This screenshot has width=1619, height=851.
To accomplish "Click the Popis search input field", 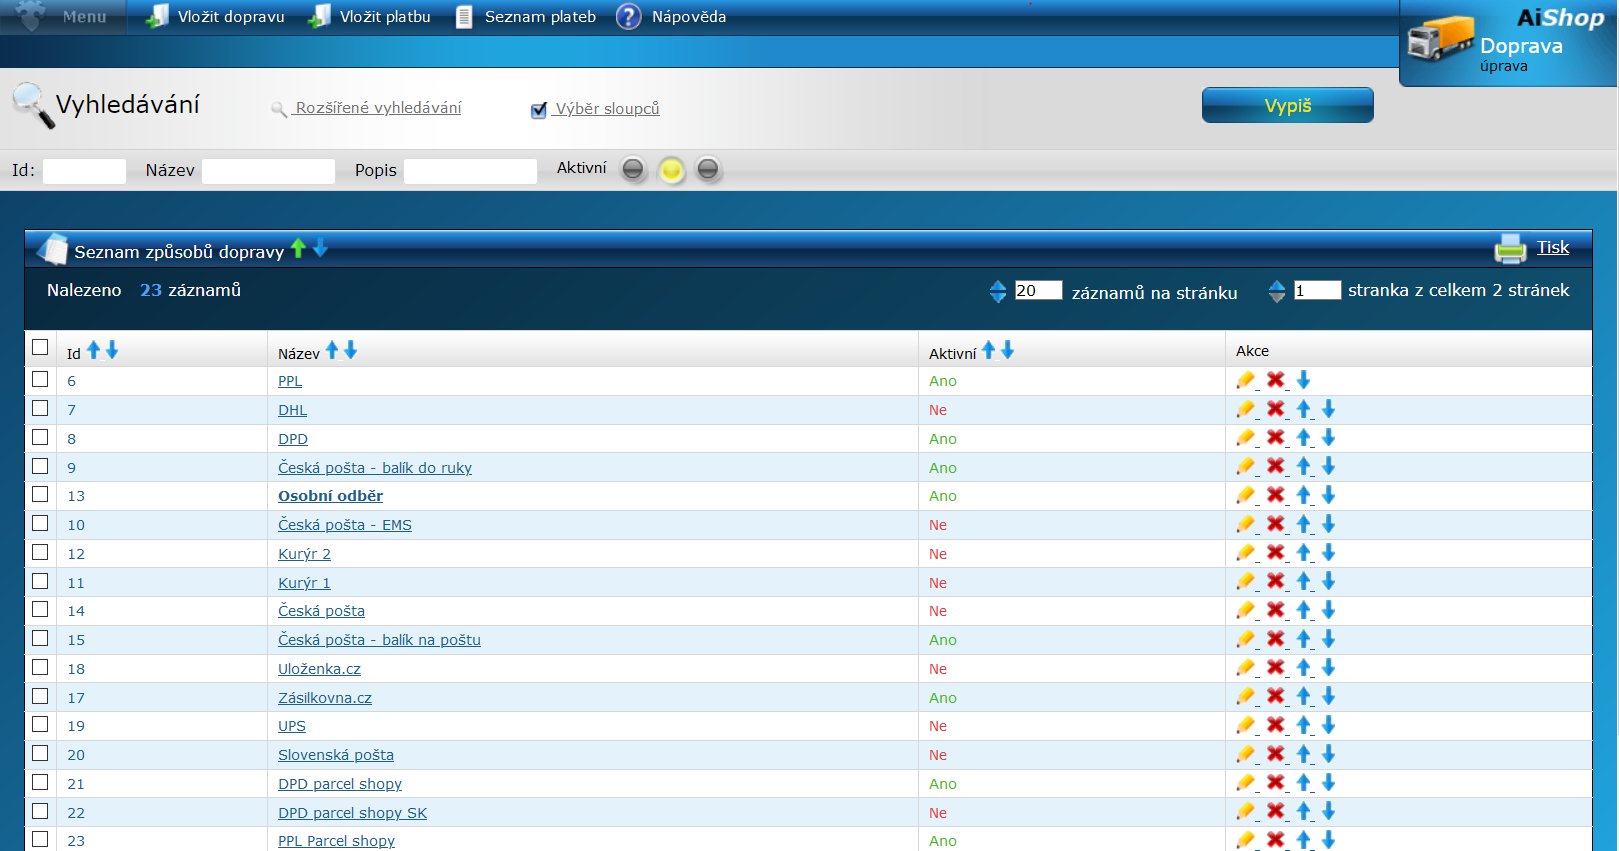I will pos(470,171).
